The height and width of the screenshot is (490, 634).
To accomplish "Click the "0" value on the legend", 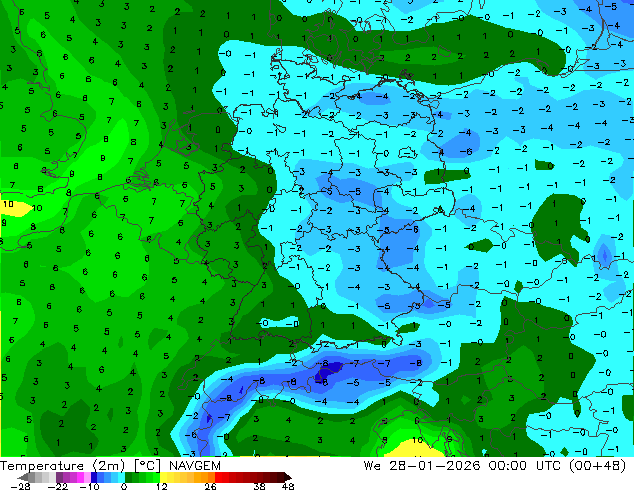I will pos(124,486).
